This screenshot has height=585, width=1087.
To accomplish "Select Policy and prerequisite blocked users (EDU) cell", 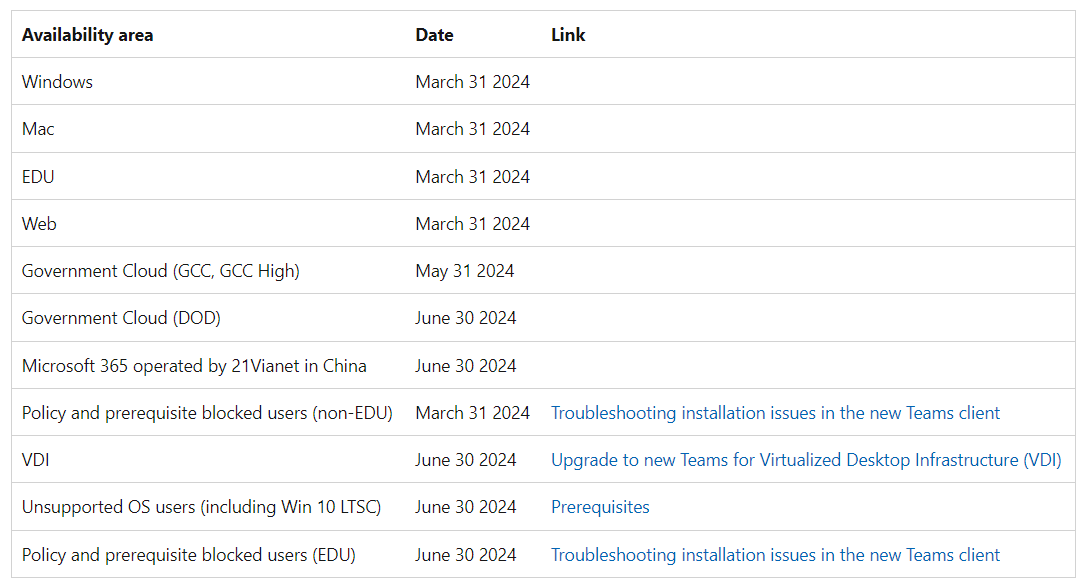I will 189,555.
